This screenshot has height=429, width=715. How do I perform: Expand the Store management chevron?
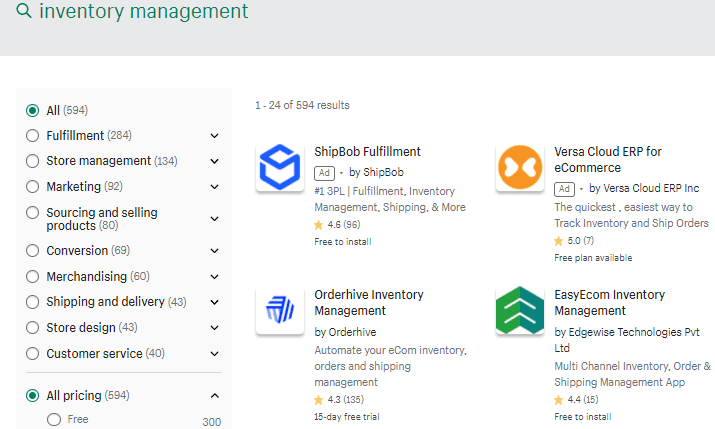point(214,161)
